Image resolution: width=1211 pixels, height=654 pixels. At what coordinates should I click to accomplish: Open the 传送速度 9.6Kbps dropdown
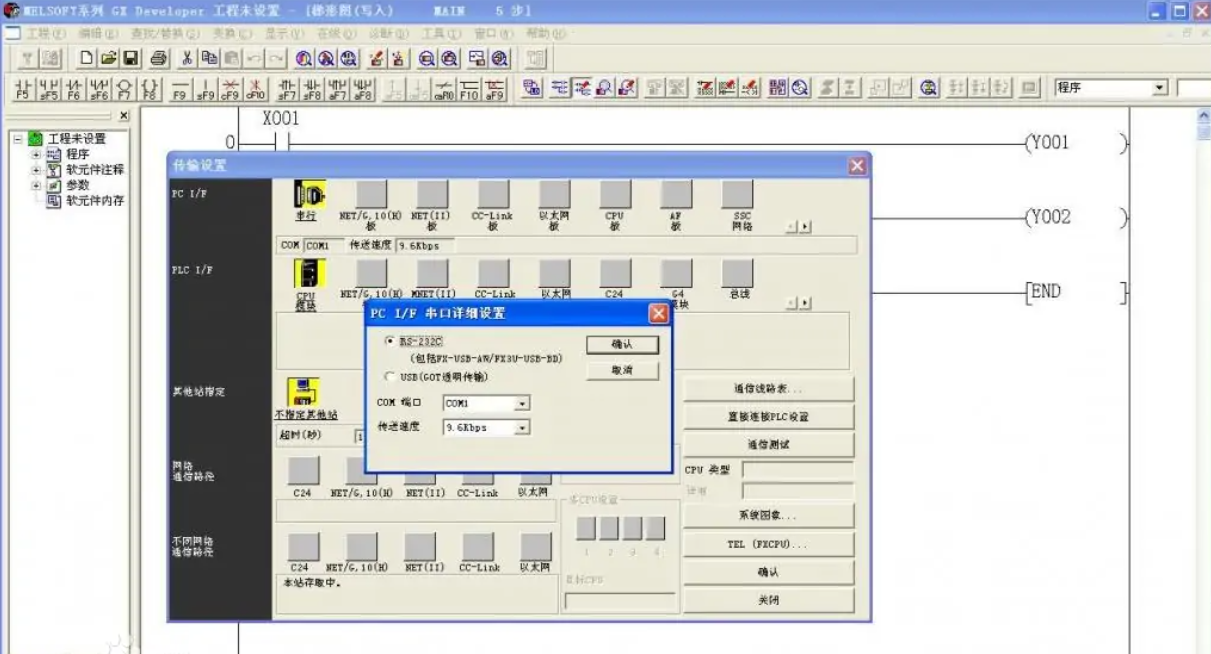tap(522, 427)
